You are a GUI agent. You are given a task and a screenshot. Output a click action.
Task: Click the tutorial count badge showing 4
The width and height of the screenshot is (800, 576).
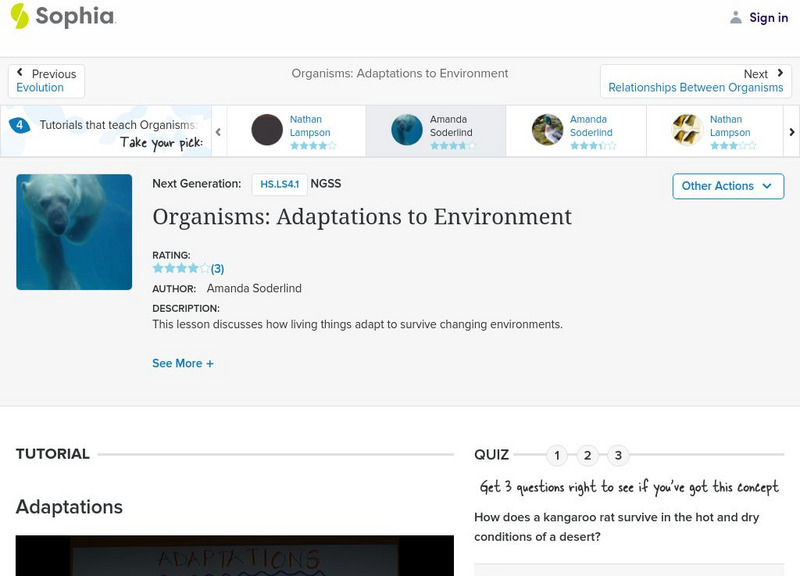click(19, 125)
